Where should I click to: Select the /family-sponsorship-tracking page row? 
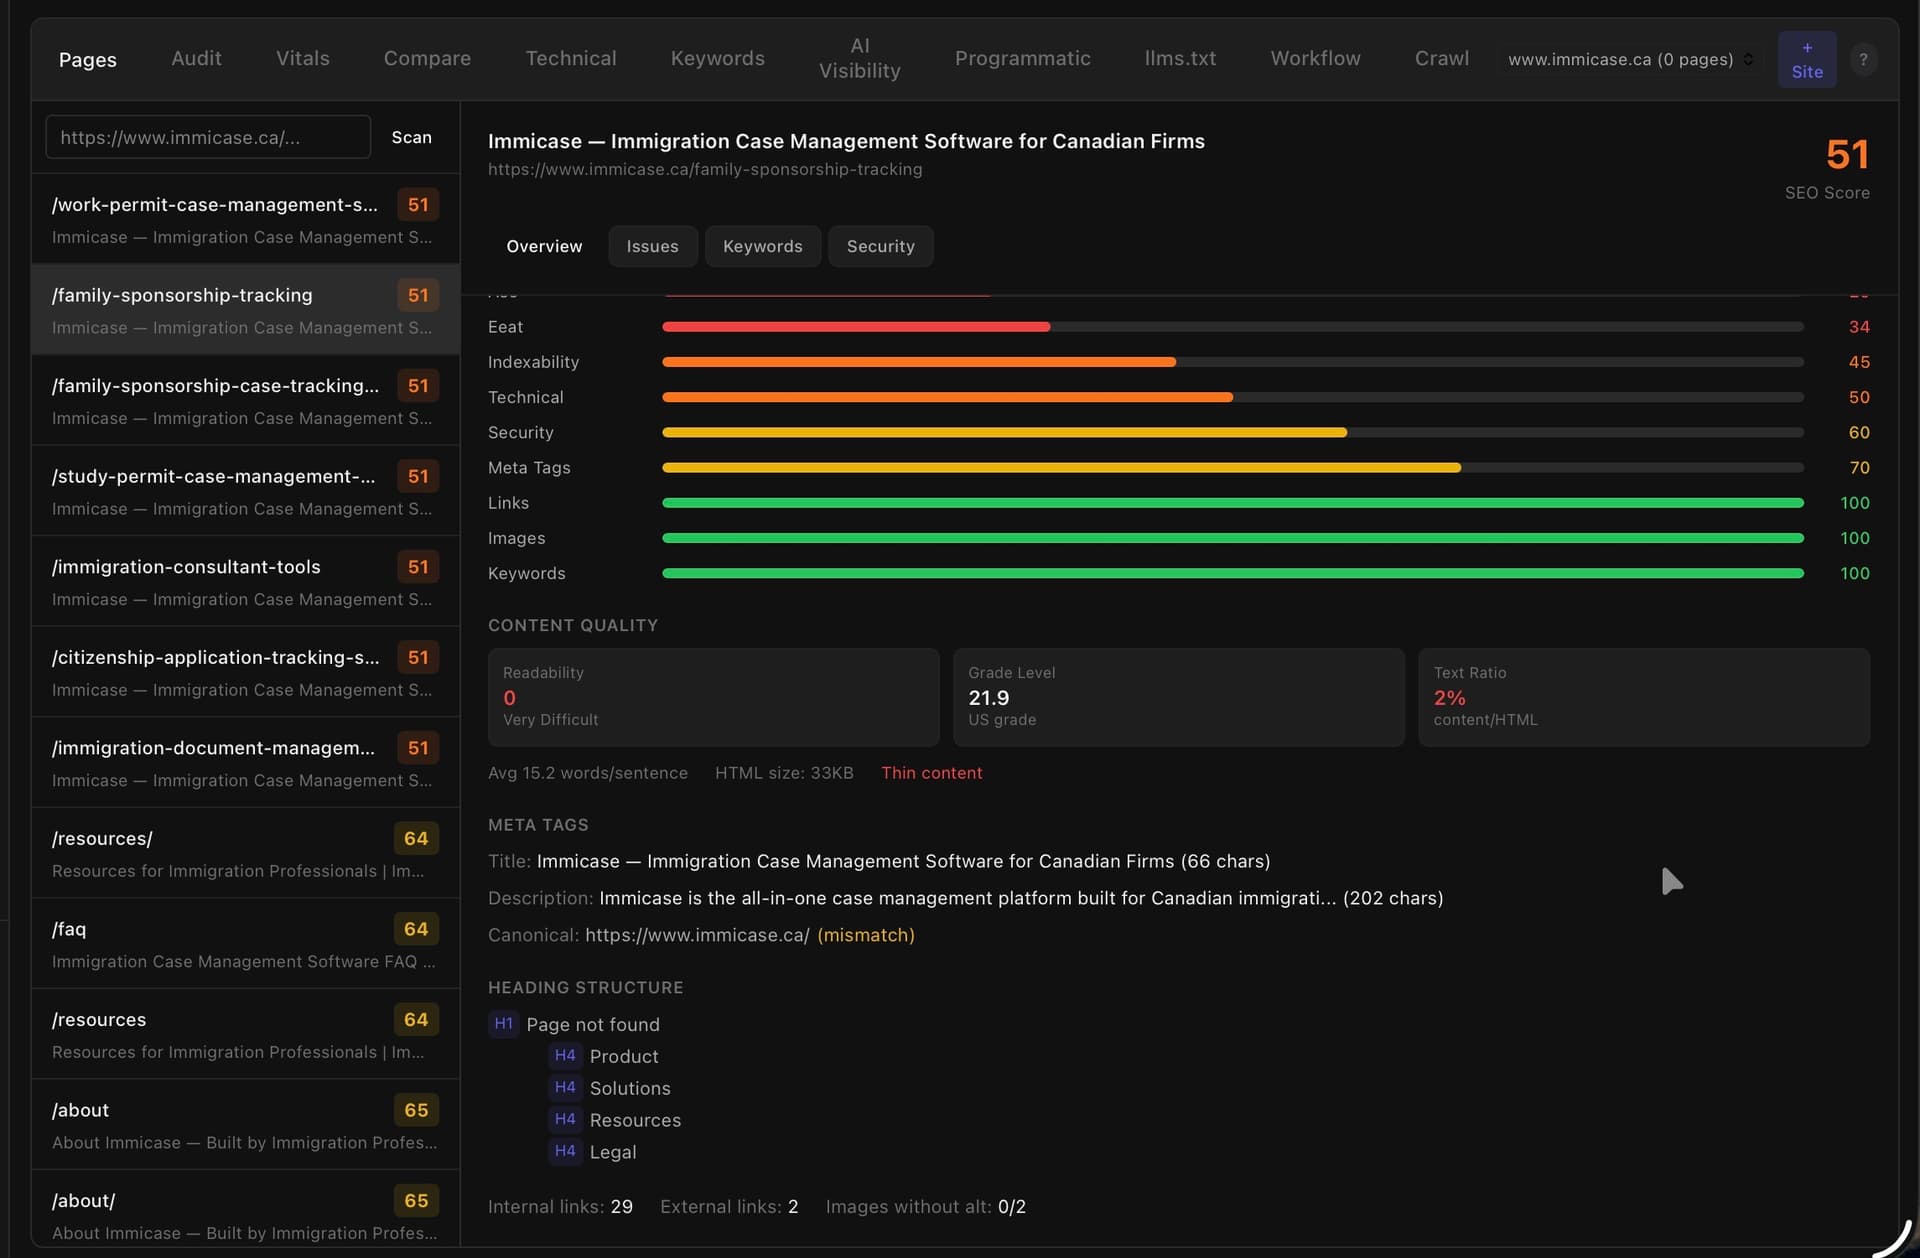(x=245, y=310)
